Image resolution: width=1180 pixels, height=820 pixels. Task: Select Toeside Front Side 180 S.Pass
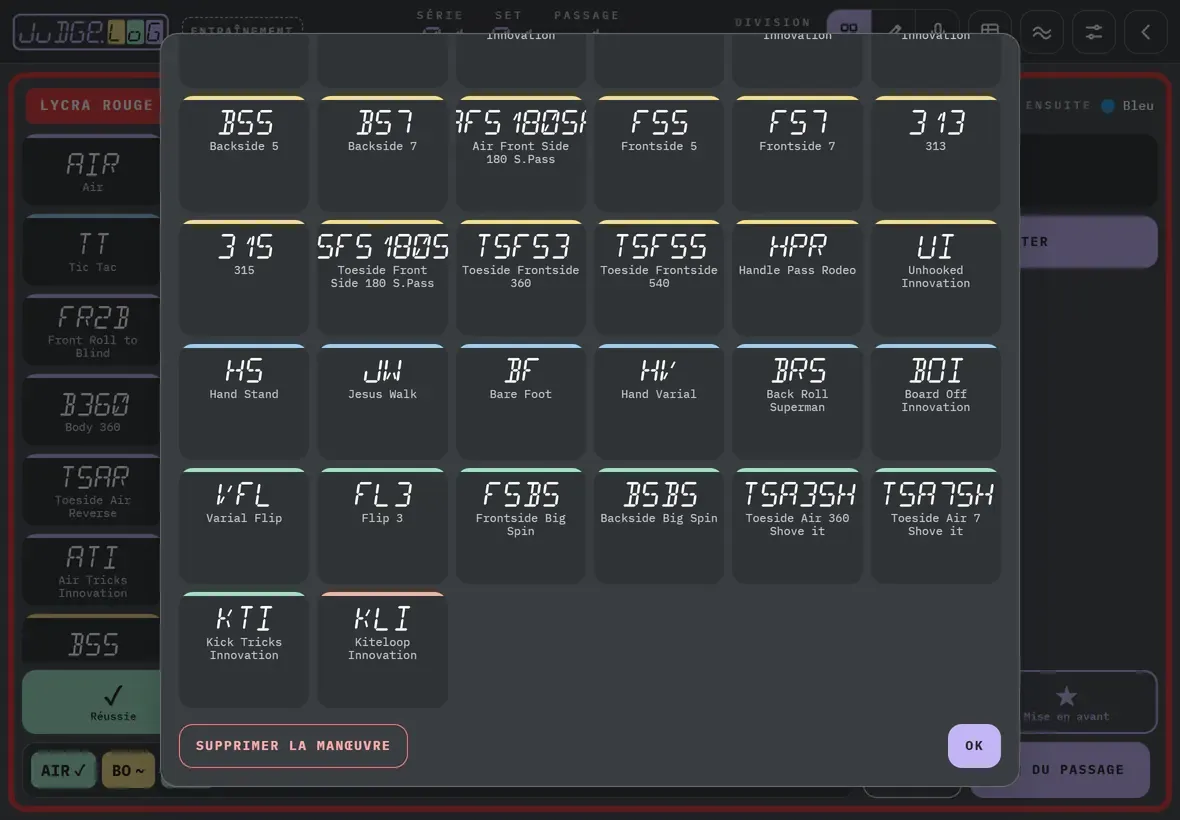click(382, 278)
